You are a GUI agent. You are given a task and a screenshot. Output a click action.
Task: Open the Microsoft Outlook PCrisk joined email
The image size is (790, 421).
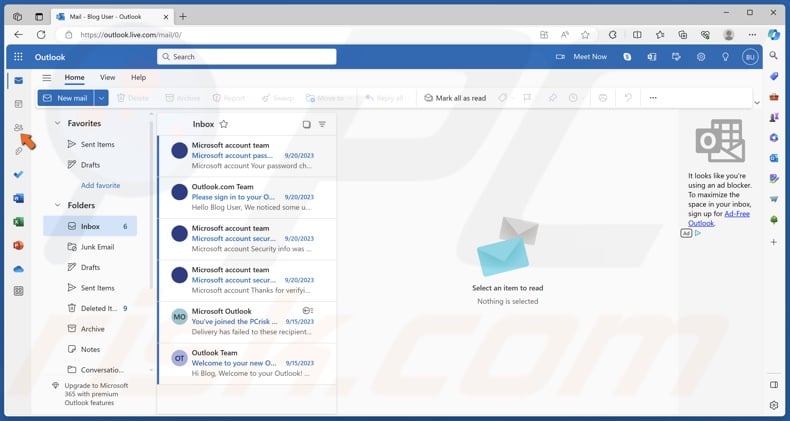247,322
